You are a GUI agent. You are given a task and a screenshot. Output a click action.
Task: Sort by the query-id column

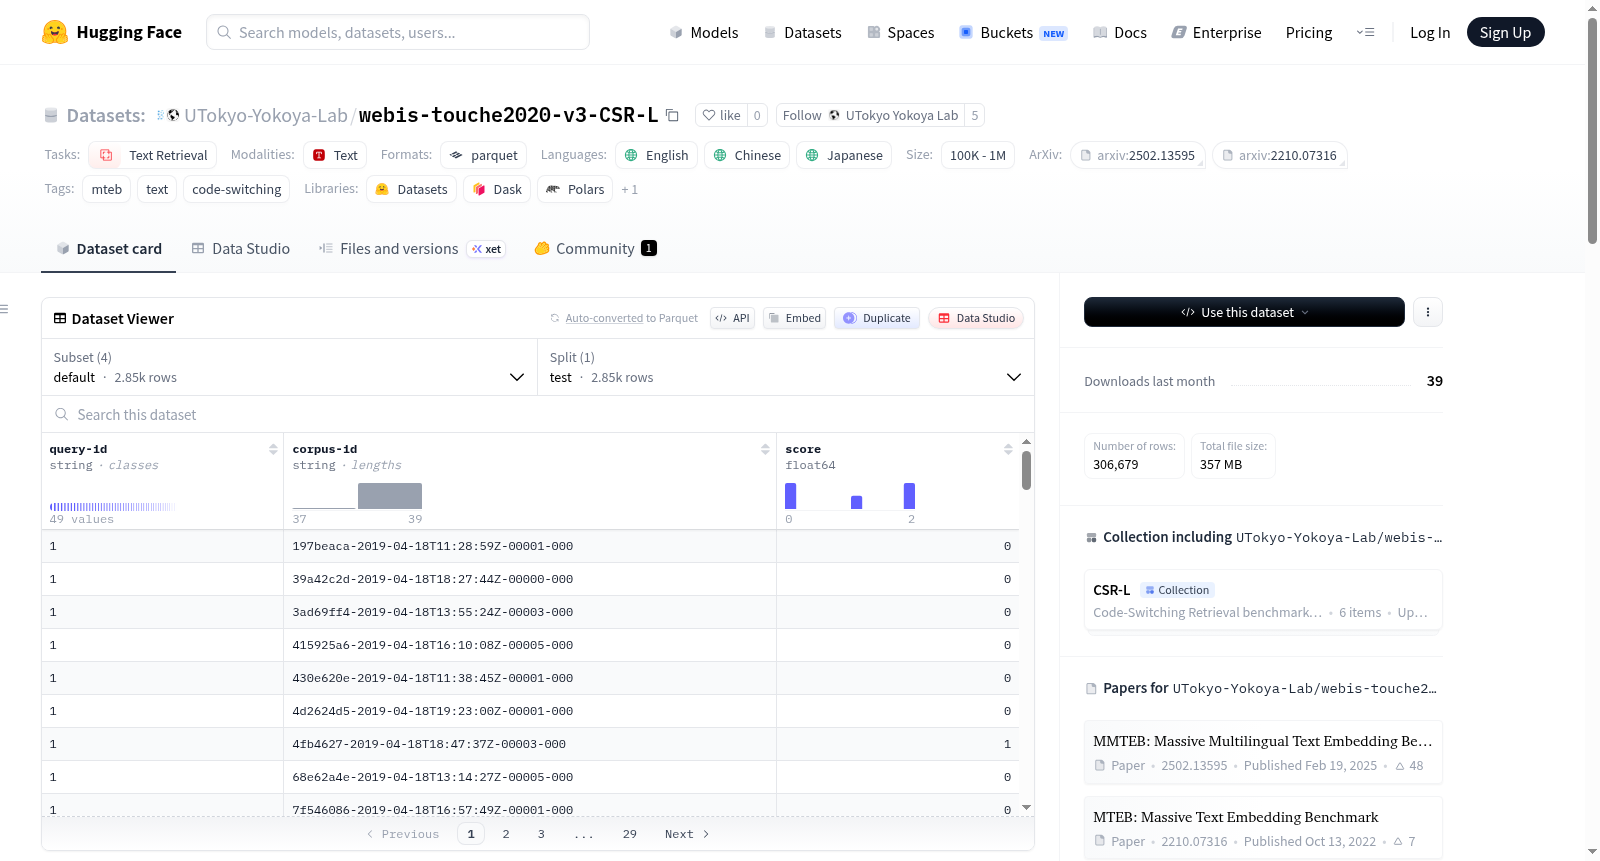[273, 449]
